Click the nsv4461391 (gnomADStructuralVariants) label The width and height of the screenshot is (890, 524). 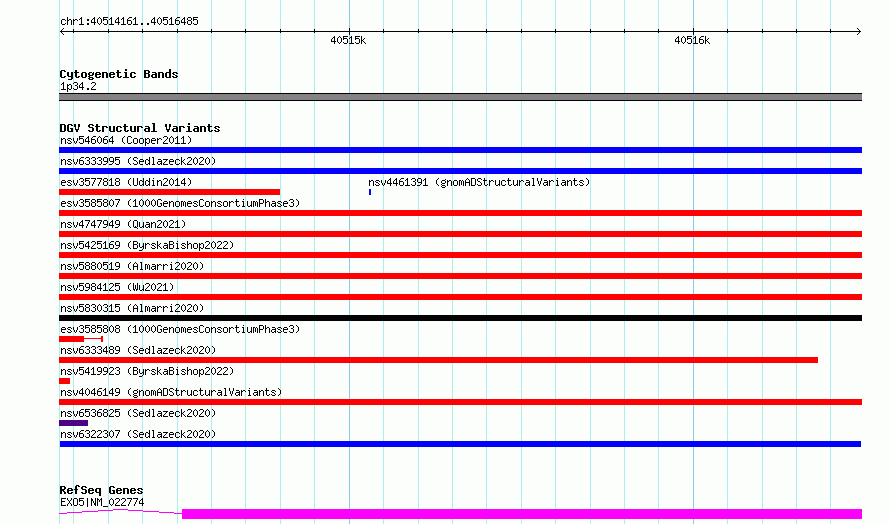pos(479,182)
